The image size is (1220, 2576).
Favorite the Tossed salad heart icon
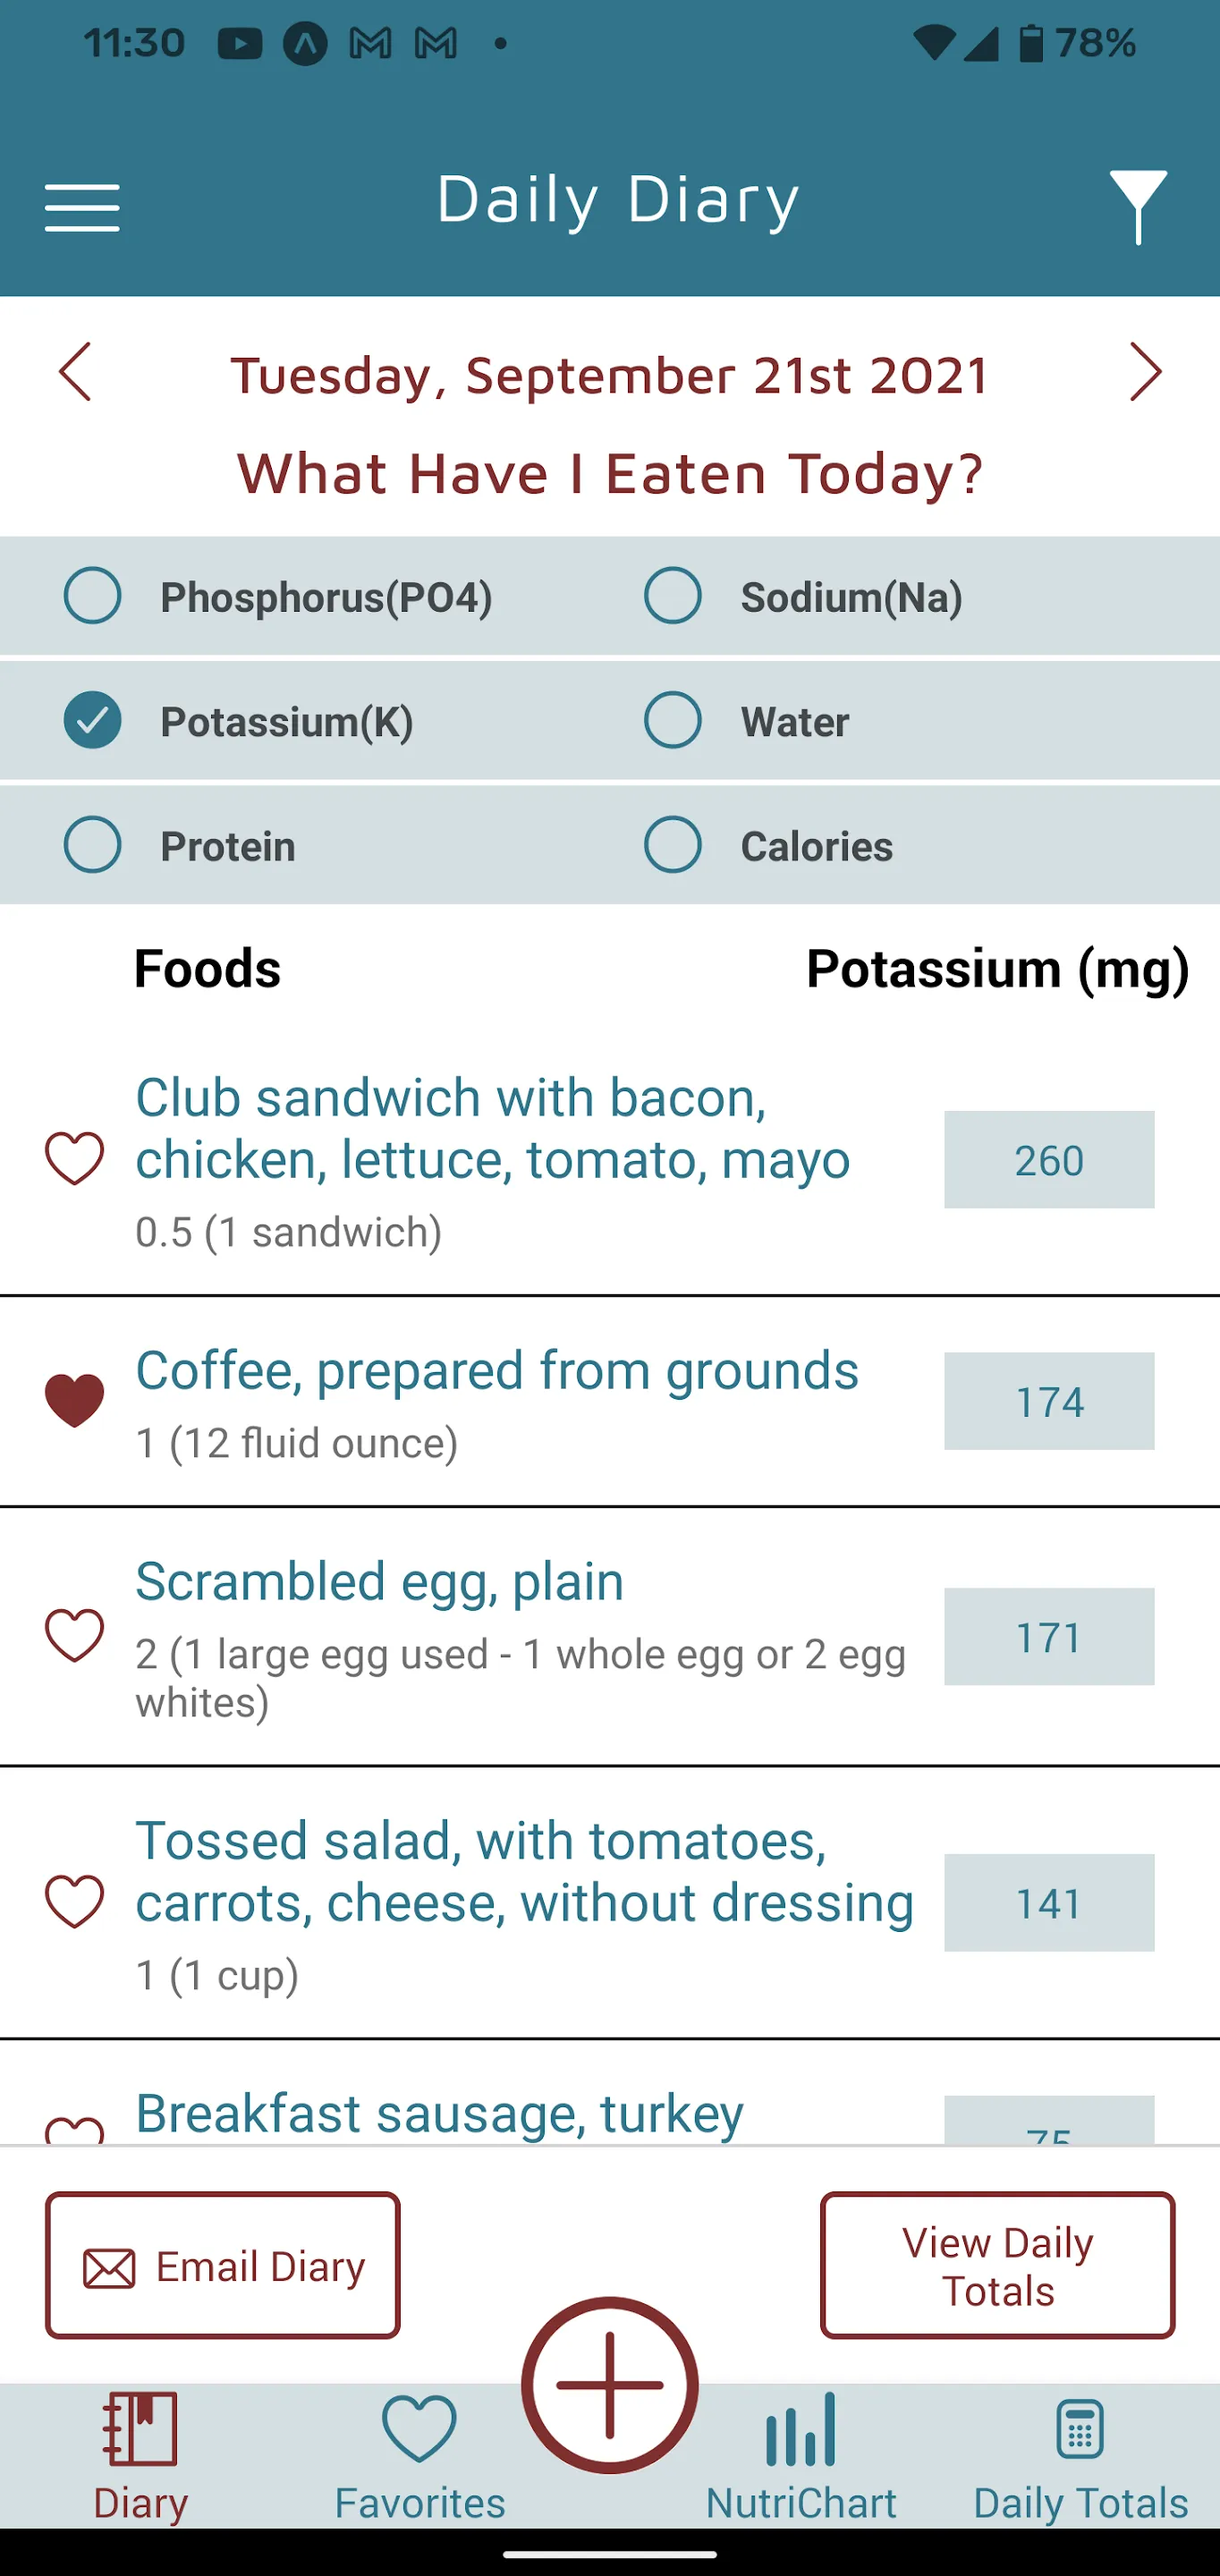pyautogui.click(x=75, y=1902)
